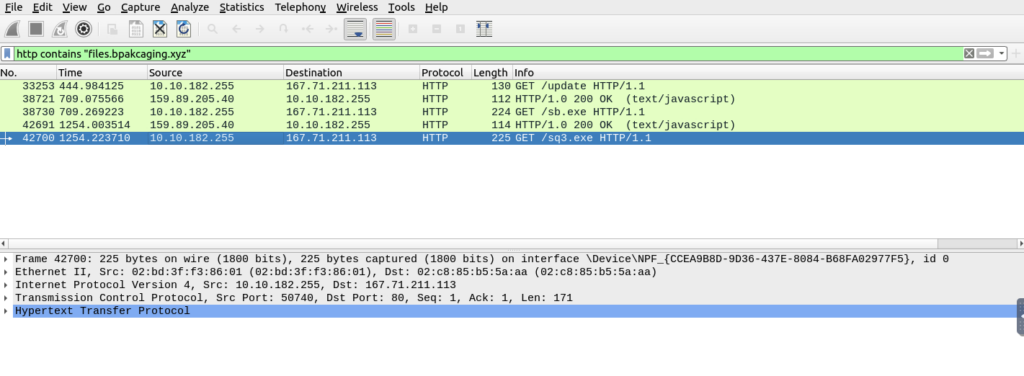This screenshot has height=376, width=1024.
Task: Sort packets by No. column
Action: pos(28,72)
